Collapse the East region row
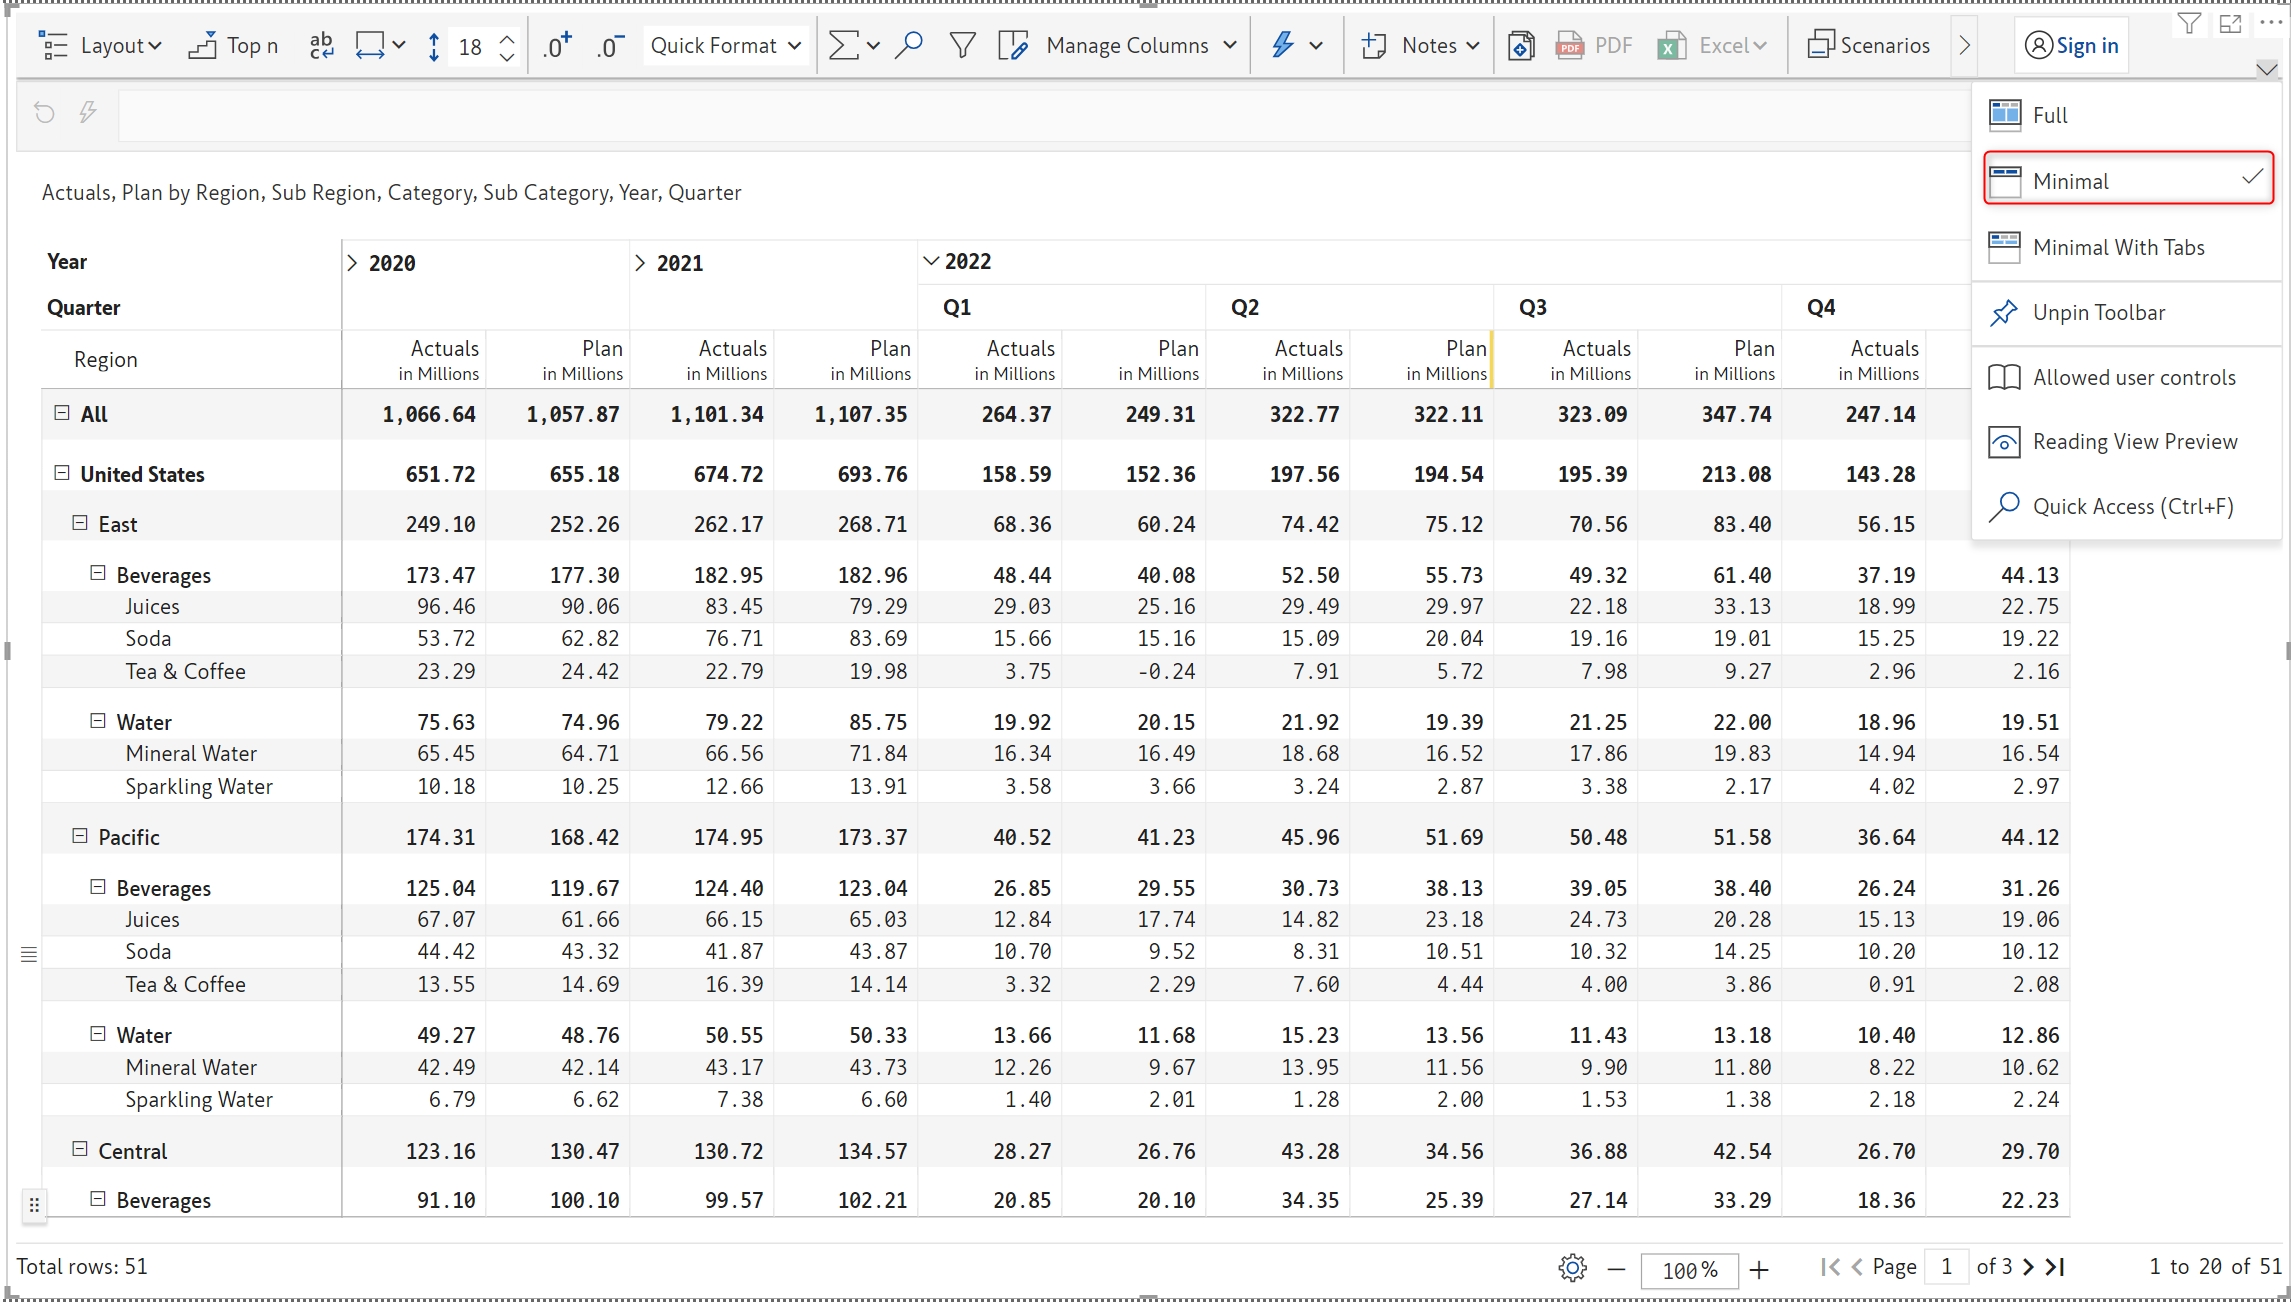The width and height of the screenshot is (2291, 1303). tap(80, 523)
